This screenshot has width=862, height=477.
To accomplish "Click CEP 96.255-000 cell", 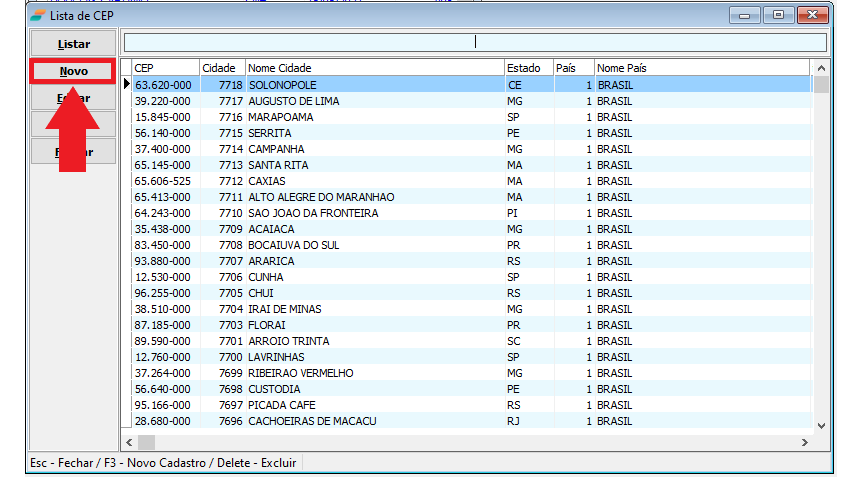I will point(163,293).
